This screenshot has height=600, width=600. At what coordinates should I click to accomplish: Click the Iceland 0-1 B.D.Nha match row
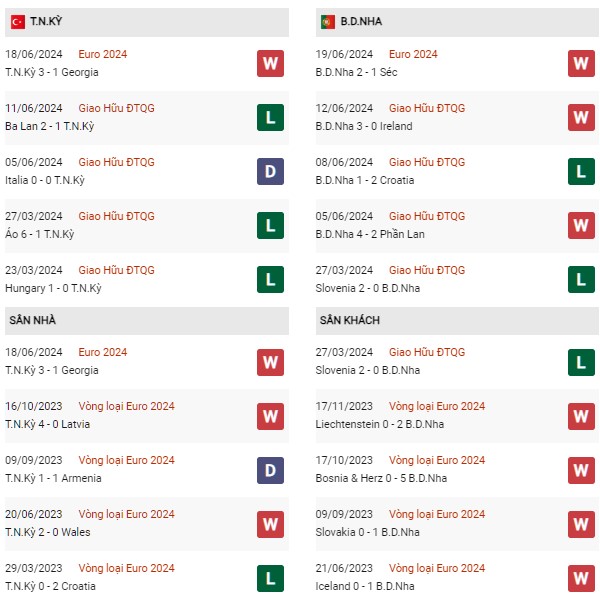(457, 577)
